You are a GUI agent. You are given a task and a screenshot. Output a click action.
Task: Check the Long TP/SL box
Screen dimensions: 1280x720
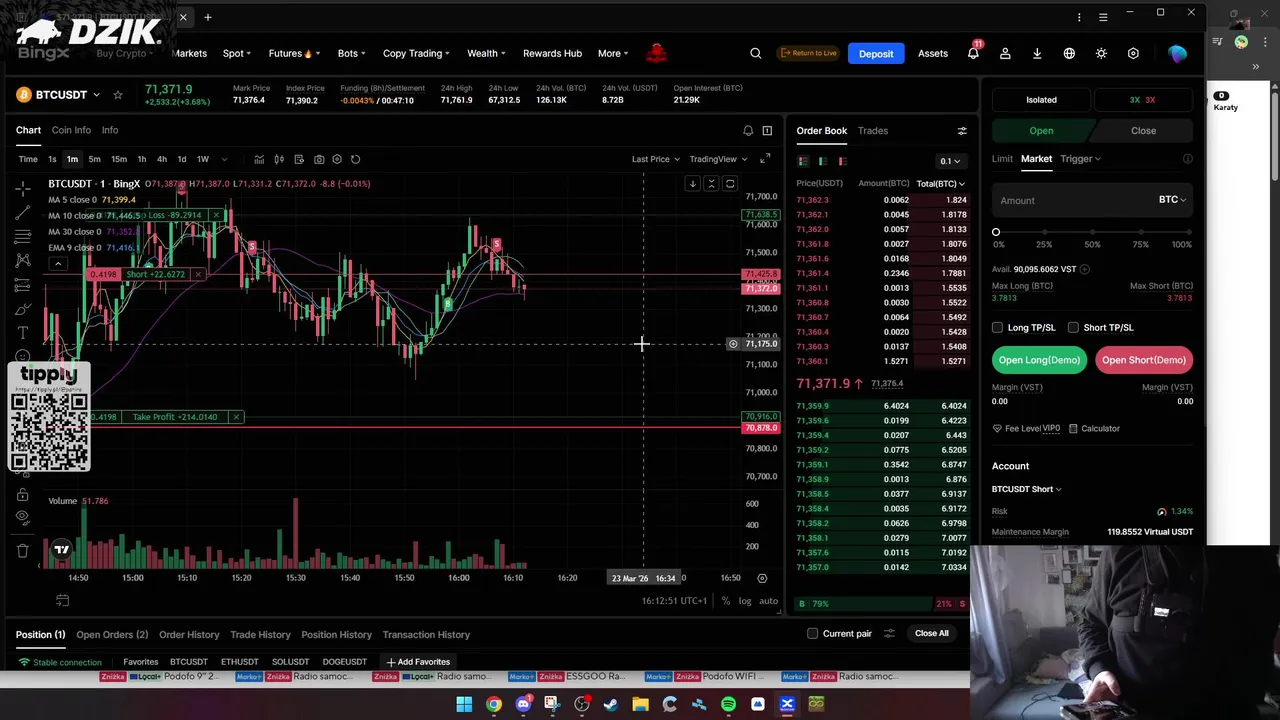pos(997,327)
